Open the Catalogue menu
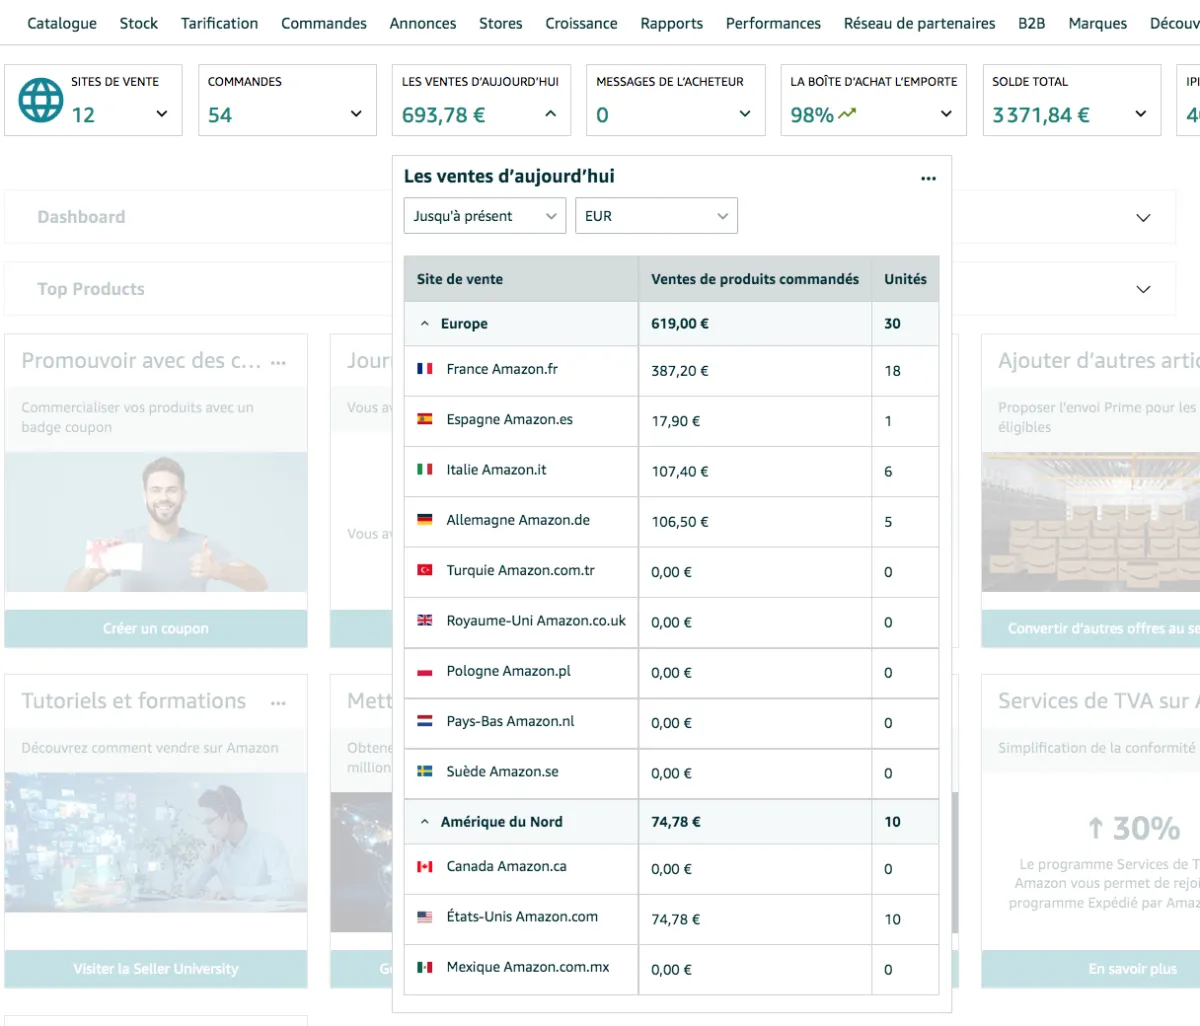The width and height of the screenshot is (1200, 1026). coord(62,23)
